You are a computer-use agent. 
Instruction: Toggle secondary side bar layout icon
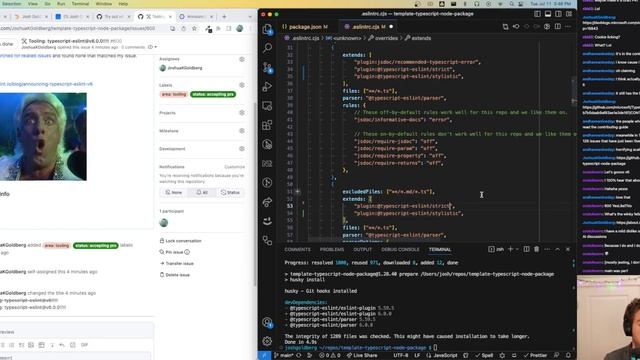558,14
